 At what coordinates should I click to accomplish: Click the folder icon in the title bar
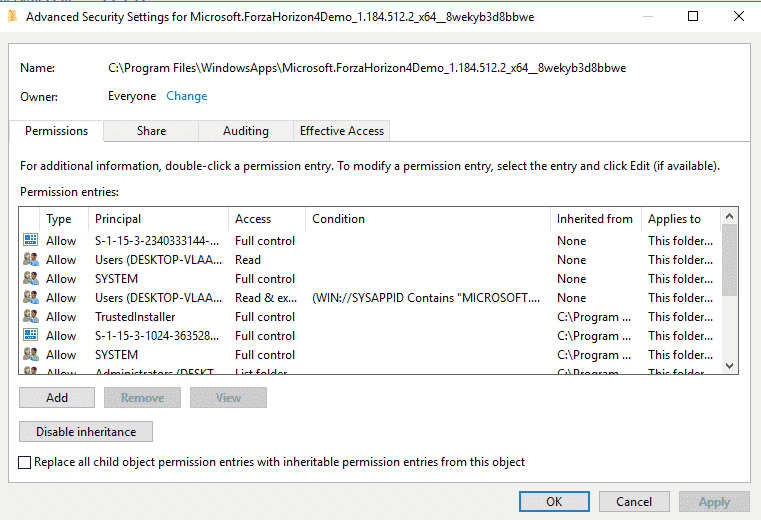[x=13, y=17]
